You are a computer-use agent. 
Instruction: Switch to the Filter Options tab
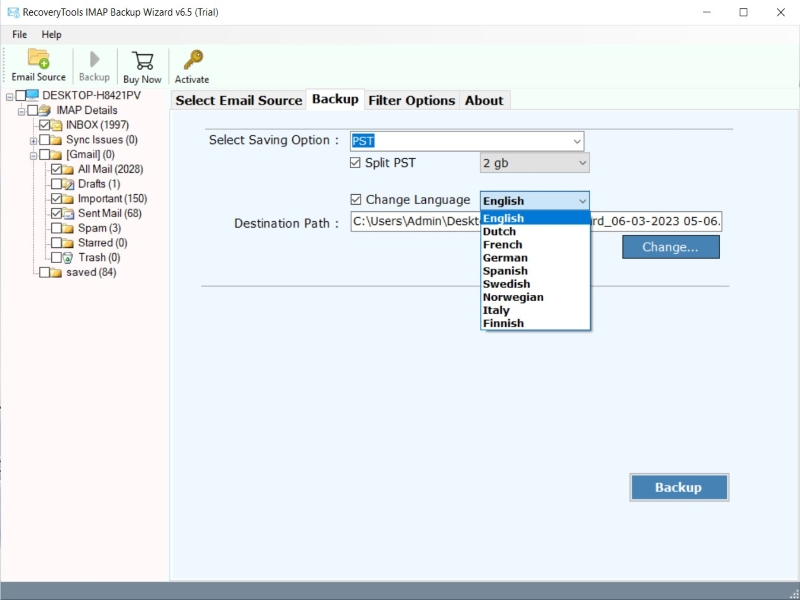[411, 100]
